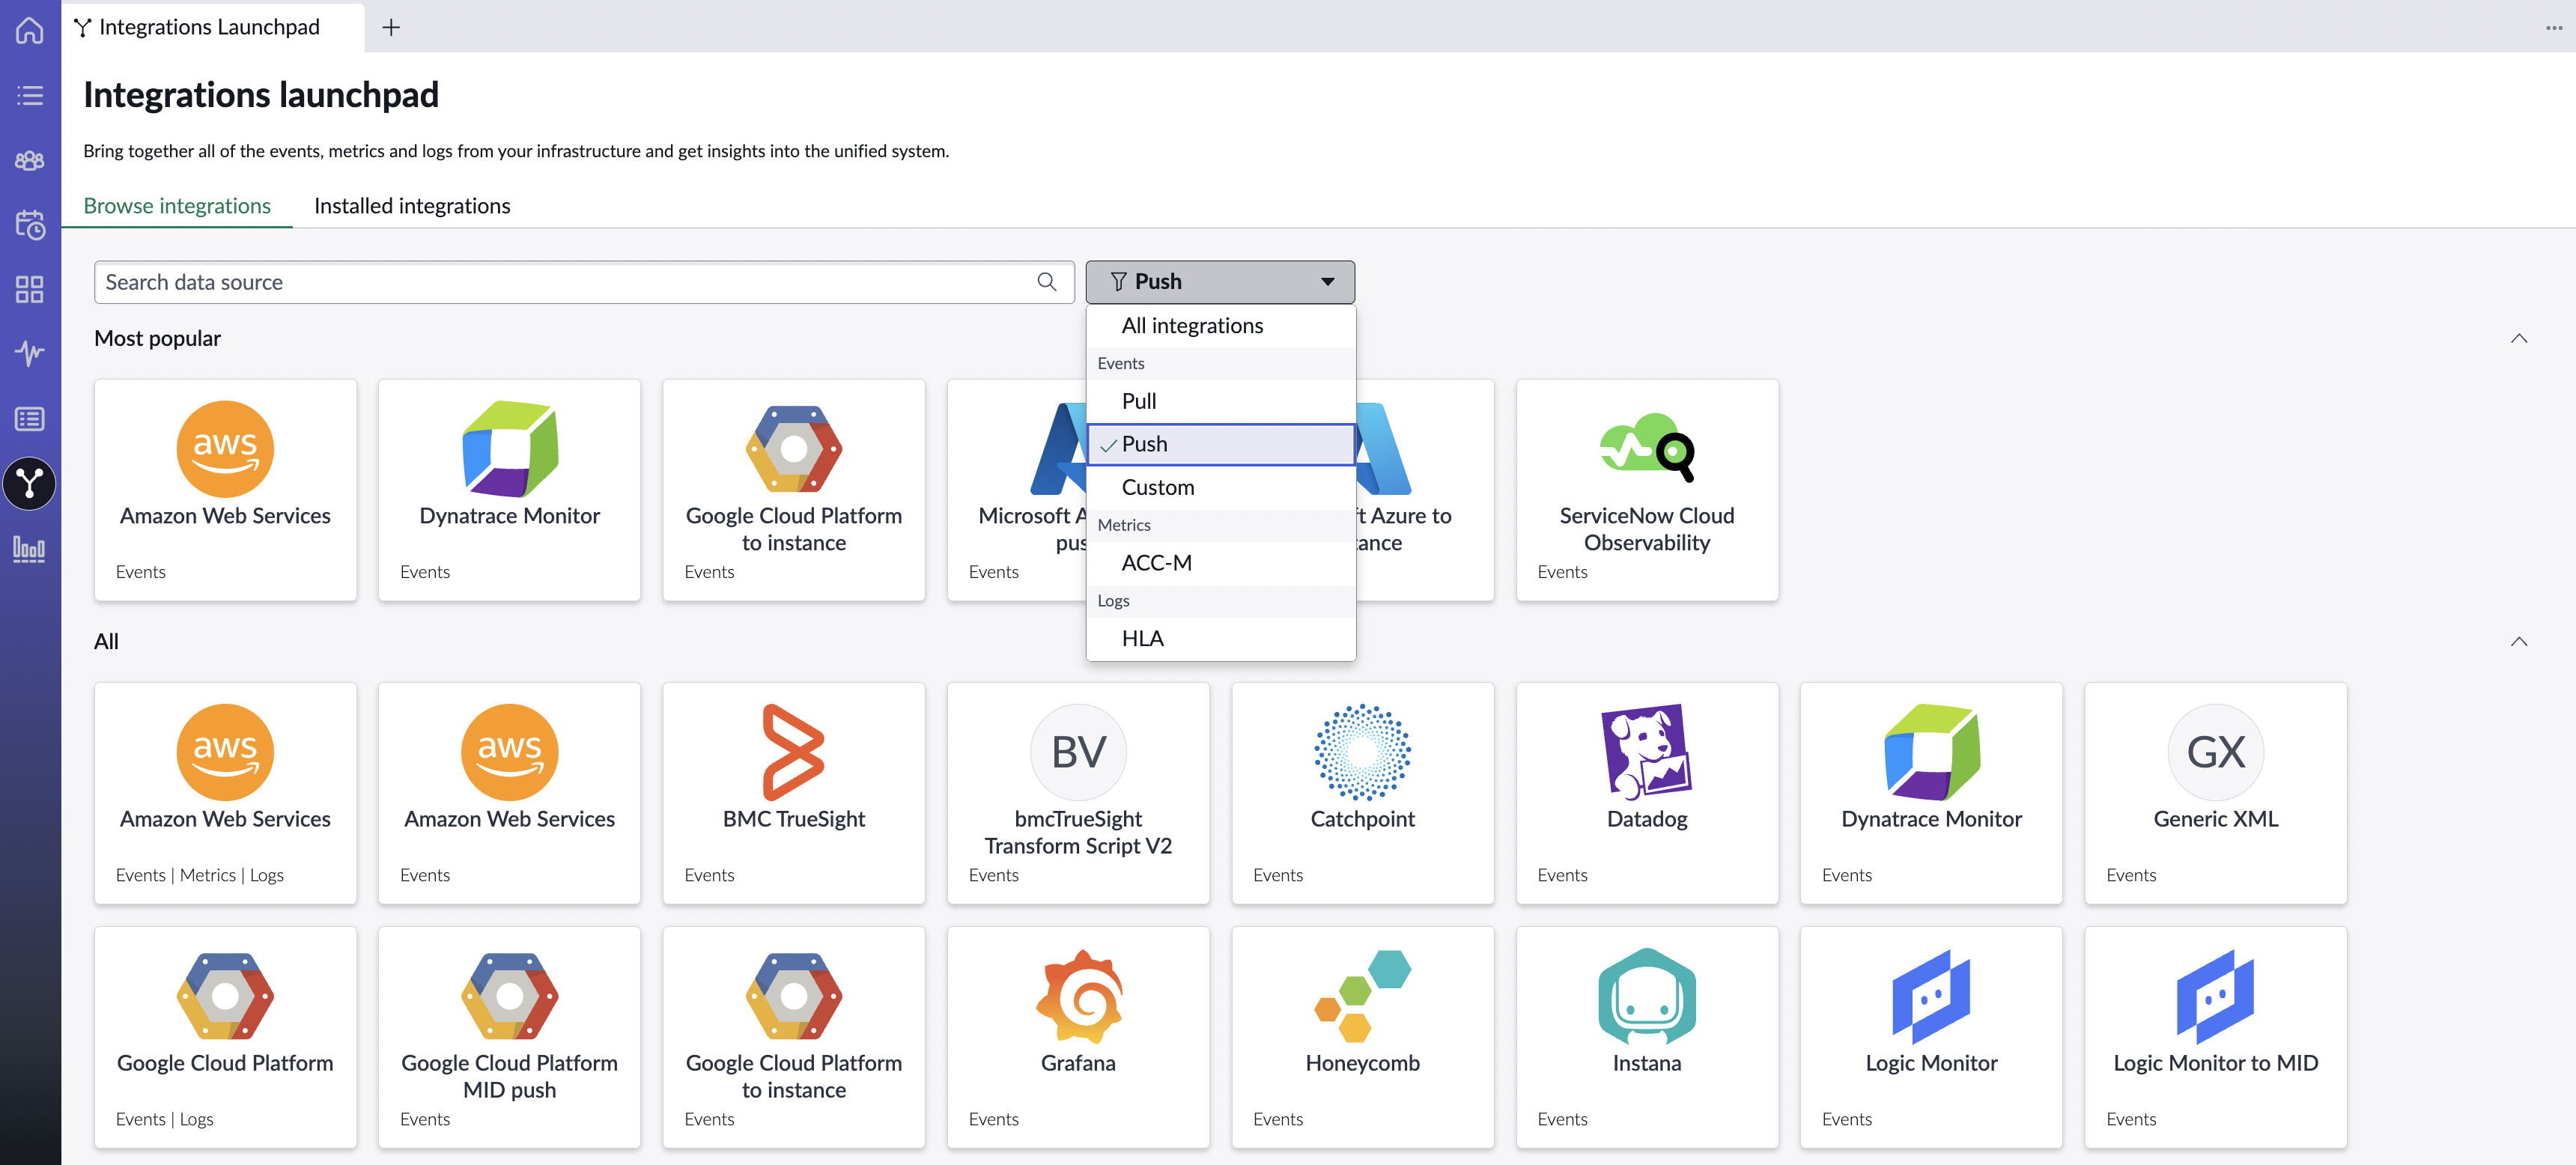The height and width of the screenshot is (1165, 2576).
Task: Add a new tab with plus icon
Action: click(x=391, y=27)
